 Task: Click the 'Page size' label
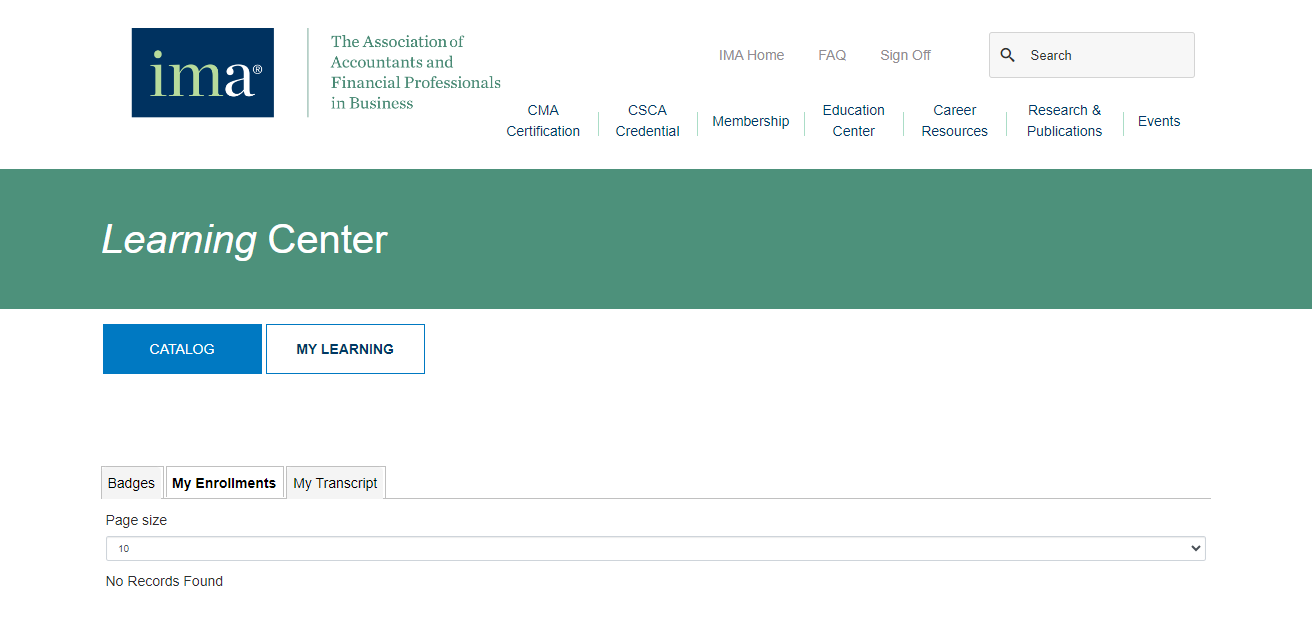136,520
